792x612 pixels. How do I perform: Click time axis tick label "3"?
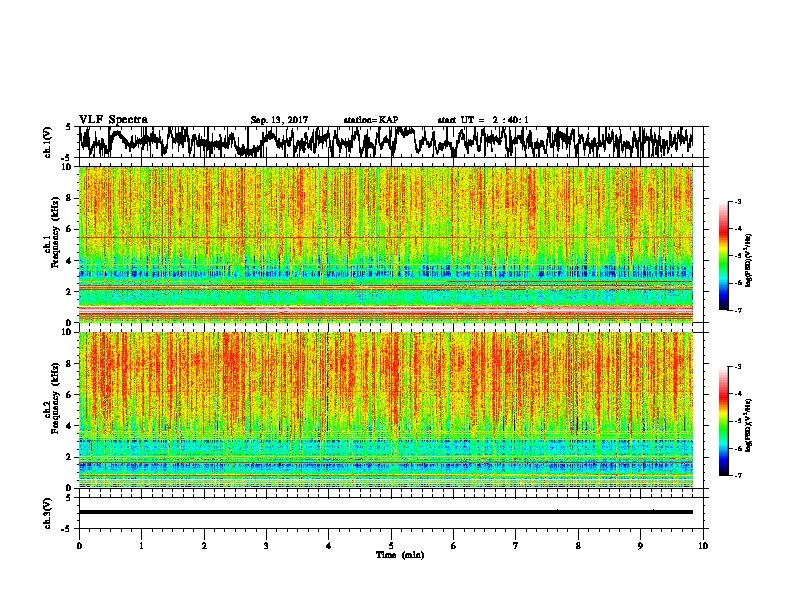click(x=266, y=546)
